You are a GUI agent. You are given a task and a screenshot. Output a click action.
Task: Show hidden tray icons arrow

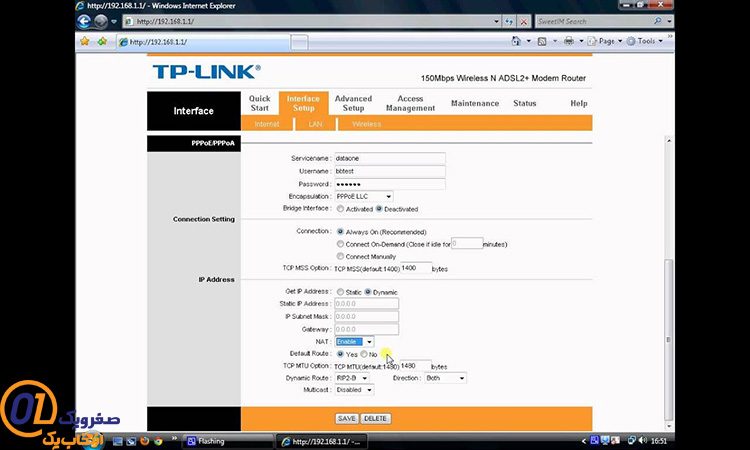(584, 441)
